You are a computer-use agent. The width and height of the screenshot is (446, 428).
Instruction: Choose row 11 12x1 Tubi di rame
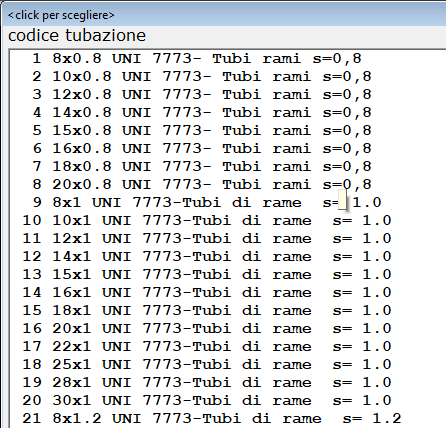coord(228,238)
